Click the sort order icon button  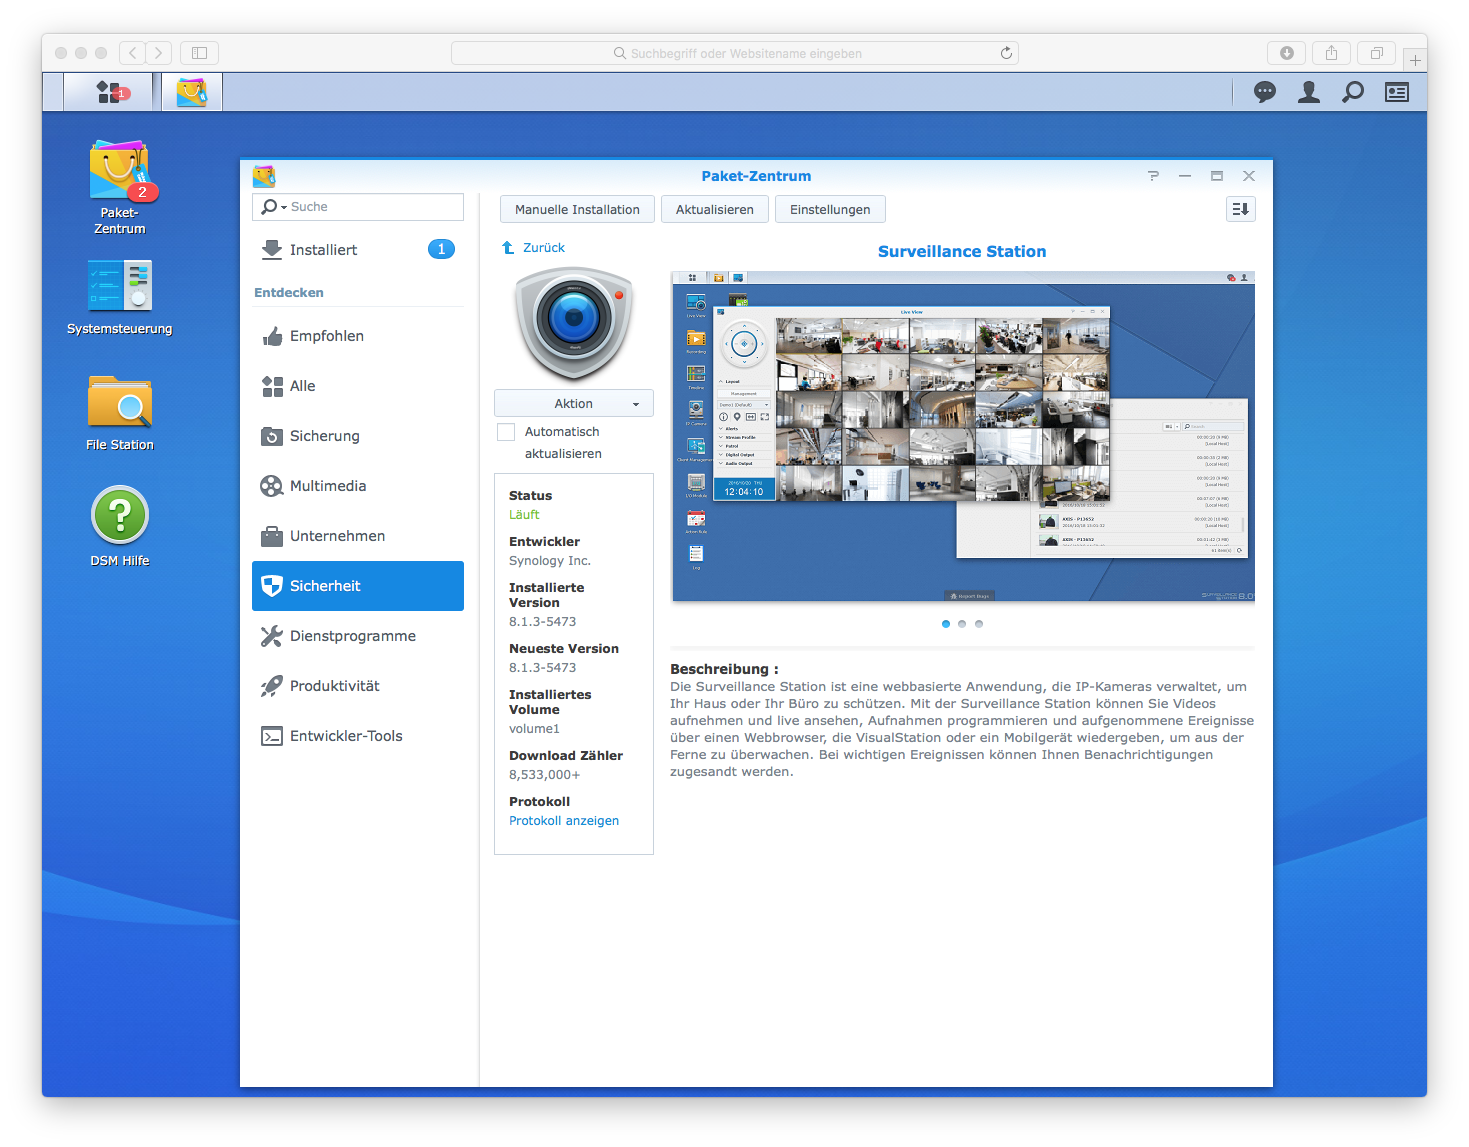point(1240,209)
